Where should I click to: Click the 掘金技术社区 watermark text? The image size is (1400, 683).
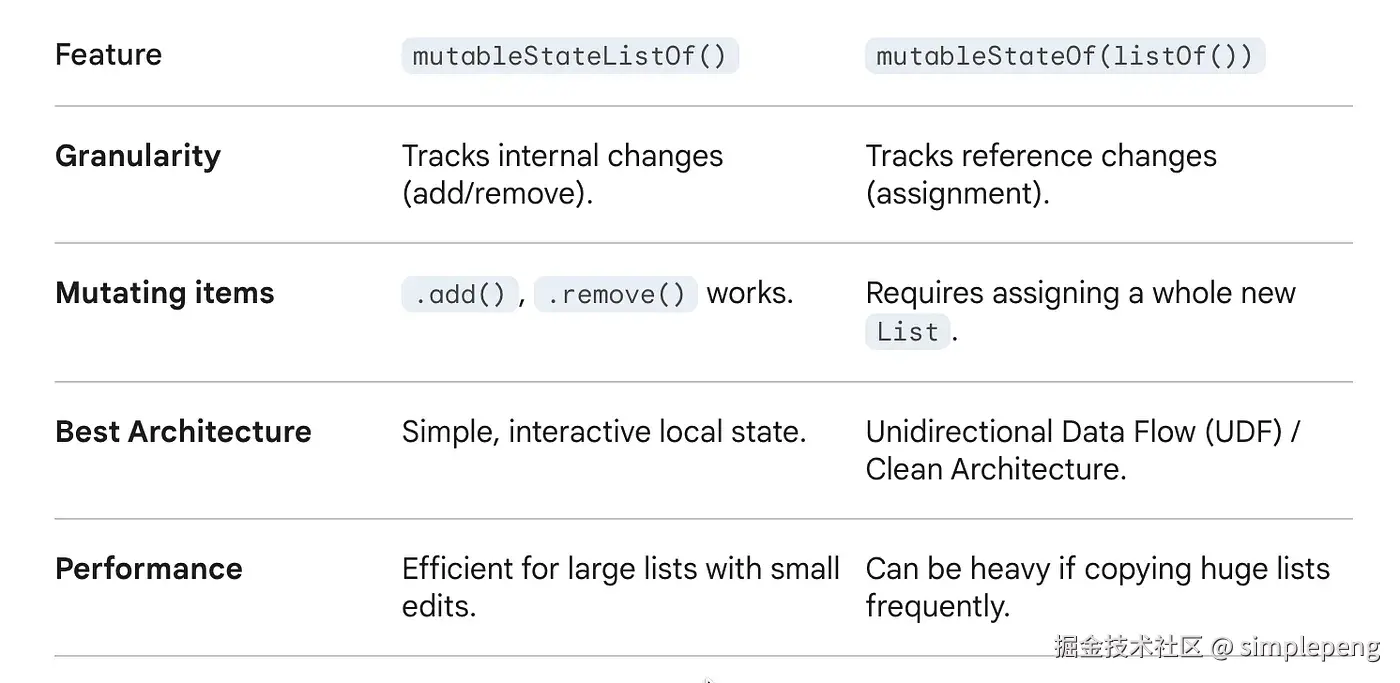[1127, 647]
